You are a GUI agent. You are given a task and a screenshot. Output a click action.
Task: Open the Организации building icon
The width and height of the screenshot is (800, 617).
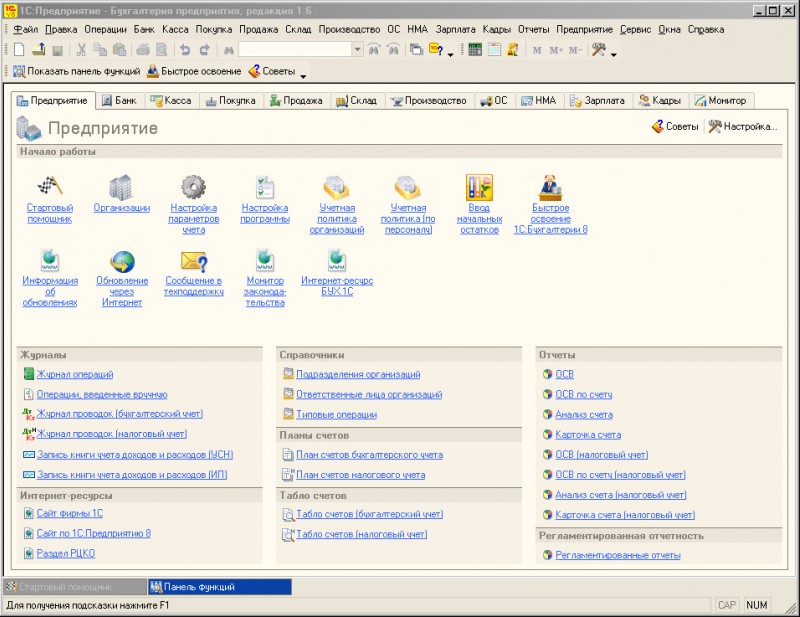(121, 187)
